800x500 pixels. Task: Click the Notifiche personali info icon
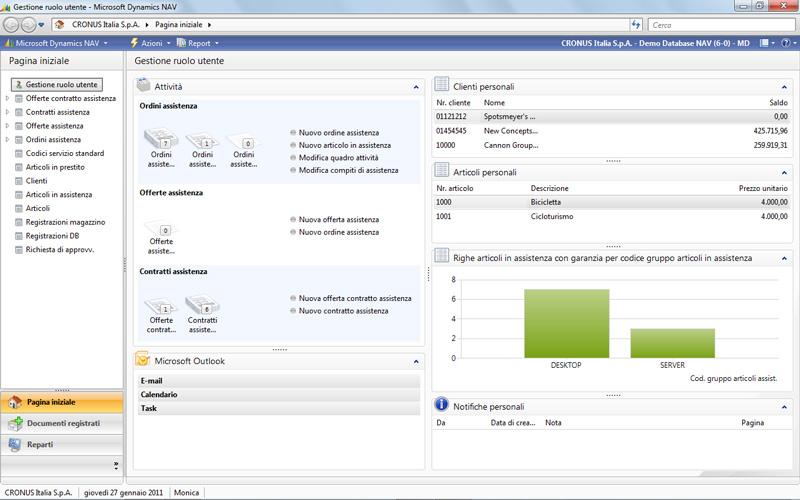point(441,405)
